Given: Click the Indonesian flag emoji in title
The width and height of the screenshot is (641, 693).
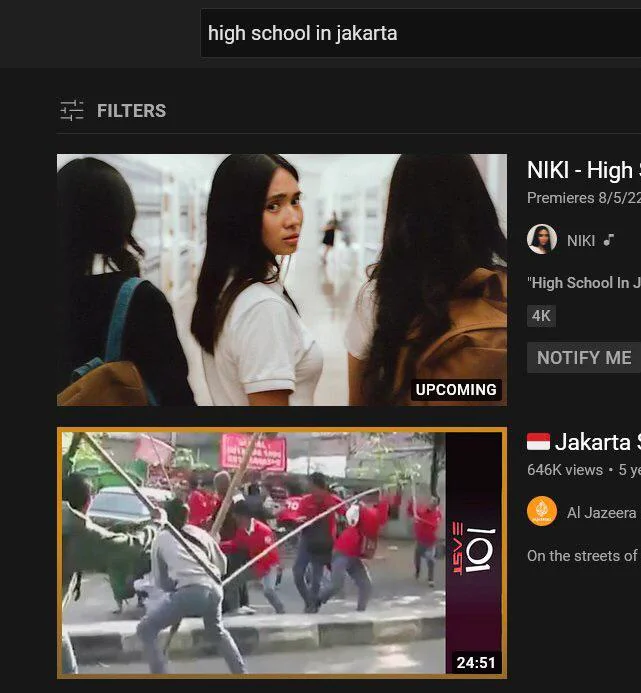Looking at the screenshot, I should pyautogui.click(x=538, y=442).
